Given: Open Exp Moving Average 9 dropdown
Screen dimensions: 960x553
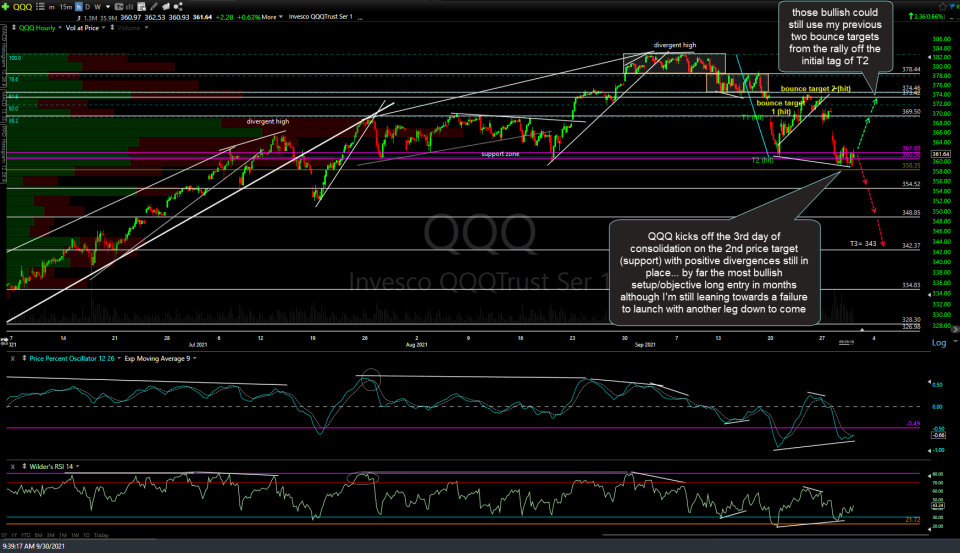Looking at the screenshot, I should pyautogui.click(x=195, y=358).
